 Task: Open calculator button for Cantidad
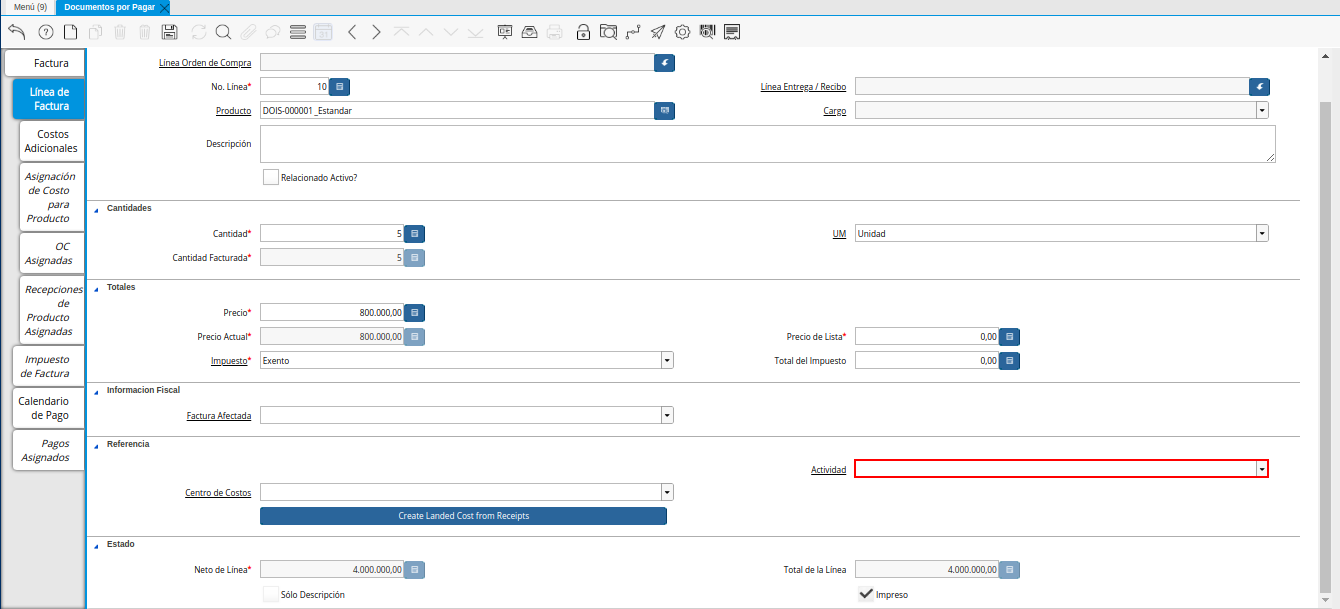tap(414, 234)
